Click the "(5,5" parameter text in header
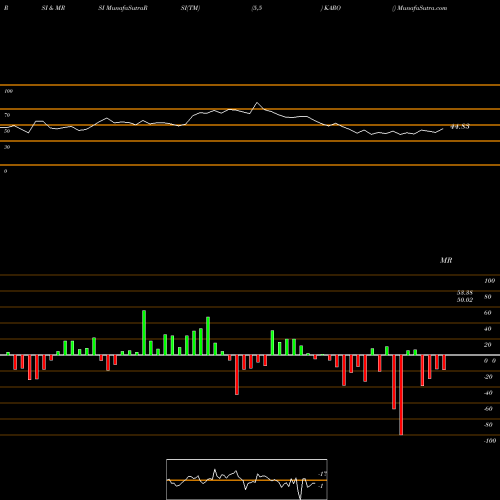Screen dimensions: 500x500 coord(257,8)
